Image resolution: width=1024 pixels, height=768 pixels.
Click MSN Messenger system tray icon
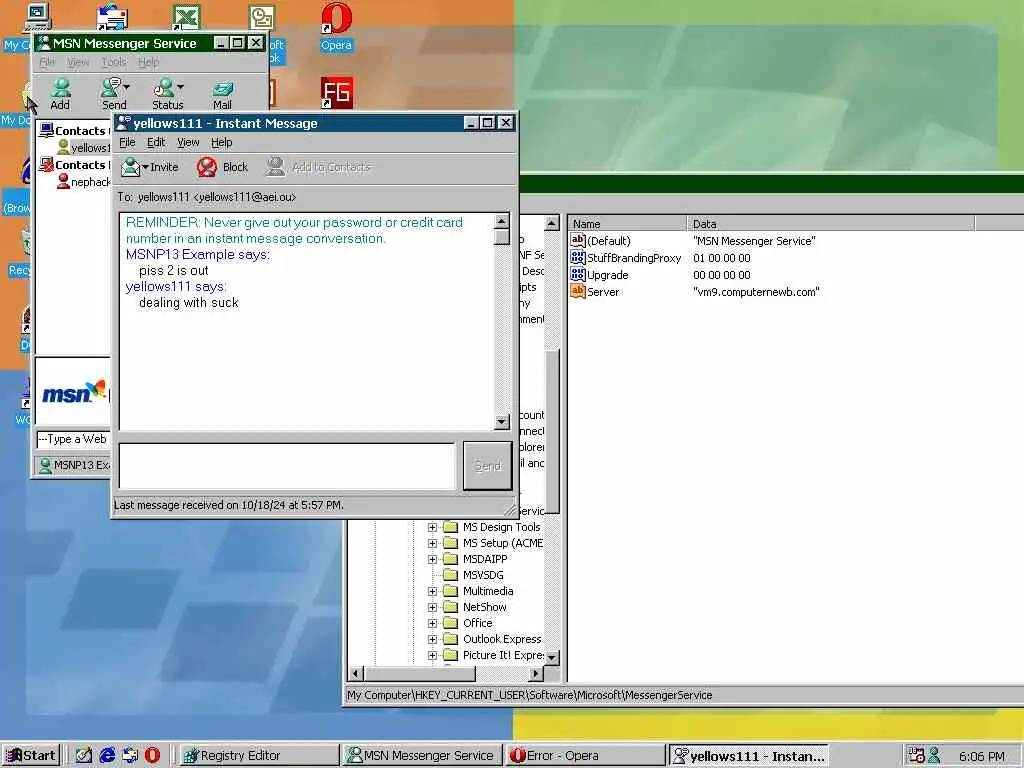pyautogui.click(x=934, y=756)
